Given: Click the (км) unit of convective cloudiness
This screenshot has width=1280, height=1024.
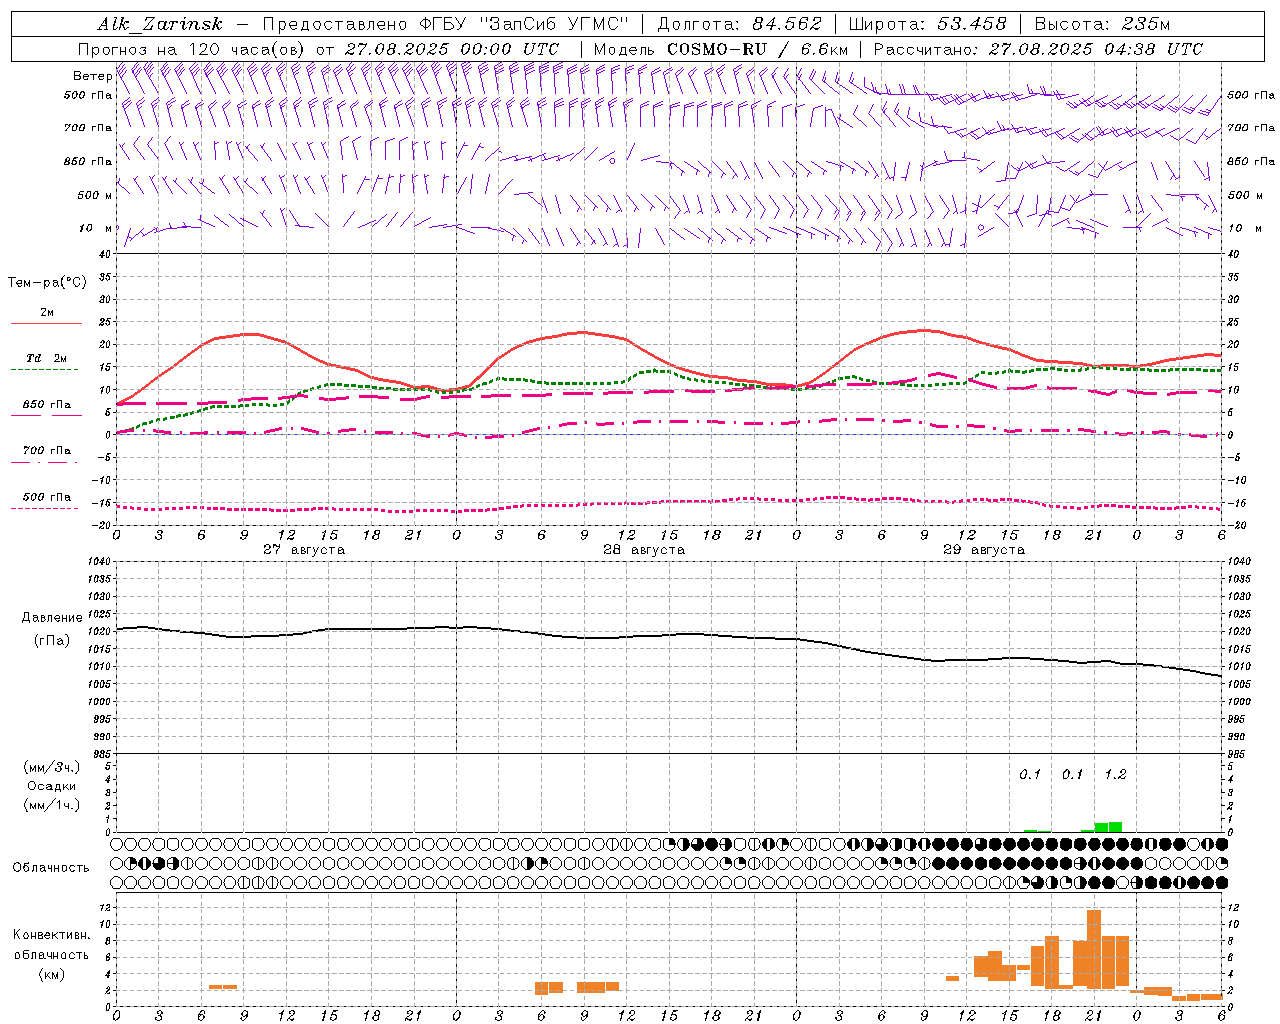Looking at the screenshot, I should (52, 974).
